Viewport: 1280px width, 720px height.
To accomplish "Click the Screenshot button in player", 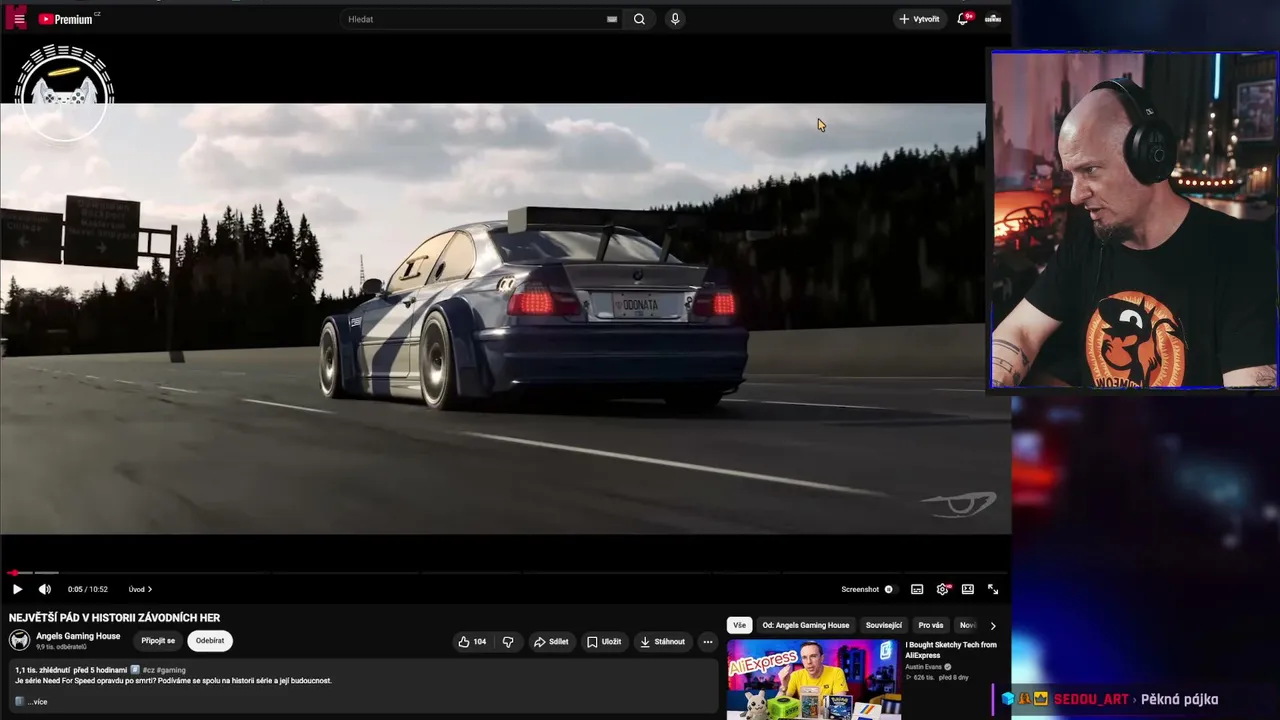I will (x=860, y=589).
